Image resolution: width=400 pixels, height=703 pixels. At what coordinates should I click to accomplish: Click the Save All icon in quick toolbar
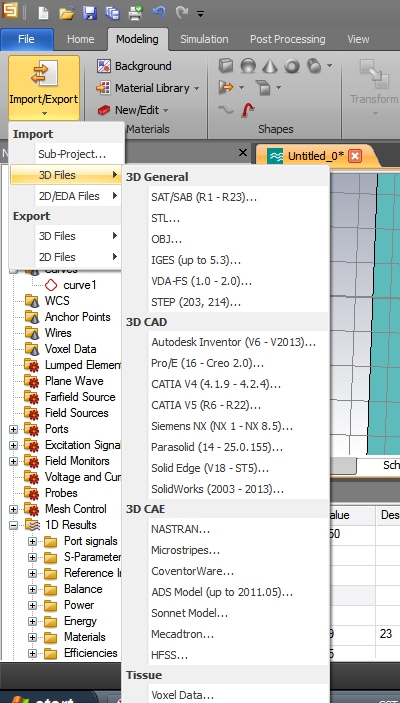112,13
